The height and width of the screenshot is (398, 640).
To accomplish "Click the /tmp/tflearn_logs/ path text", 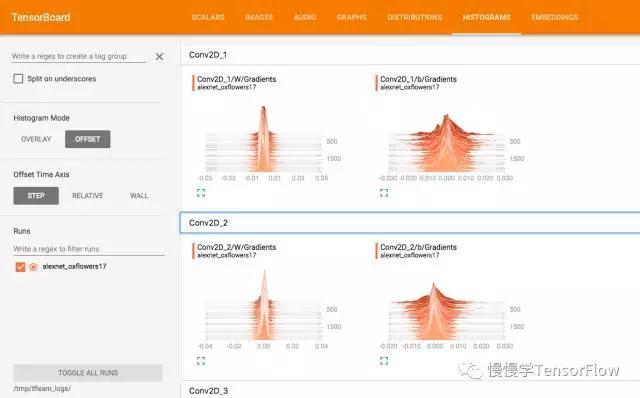I will pyautogui.click(x=42, y=389).
